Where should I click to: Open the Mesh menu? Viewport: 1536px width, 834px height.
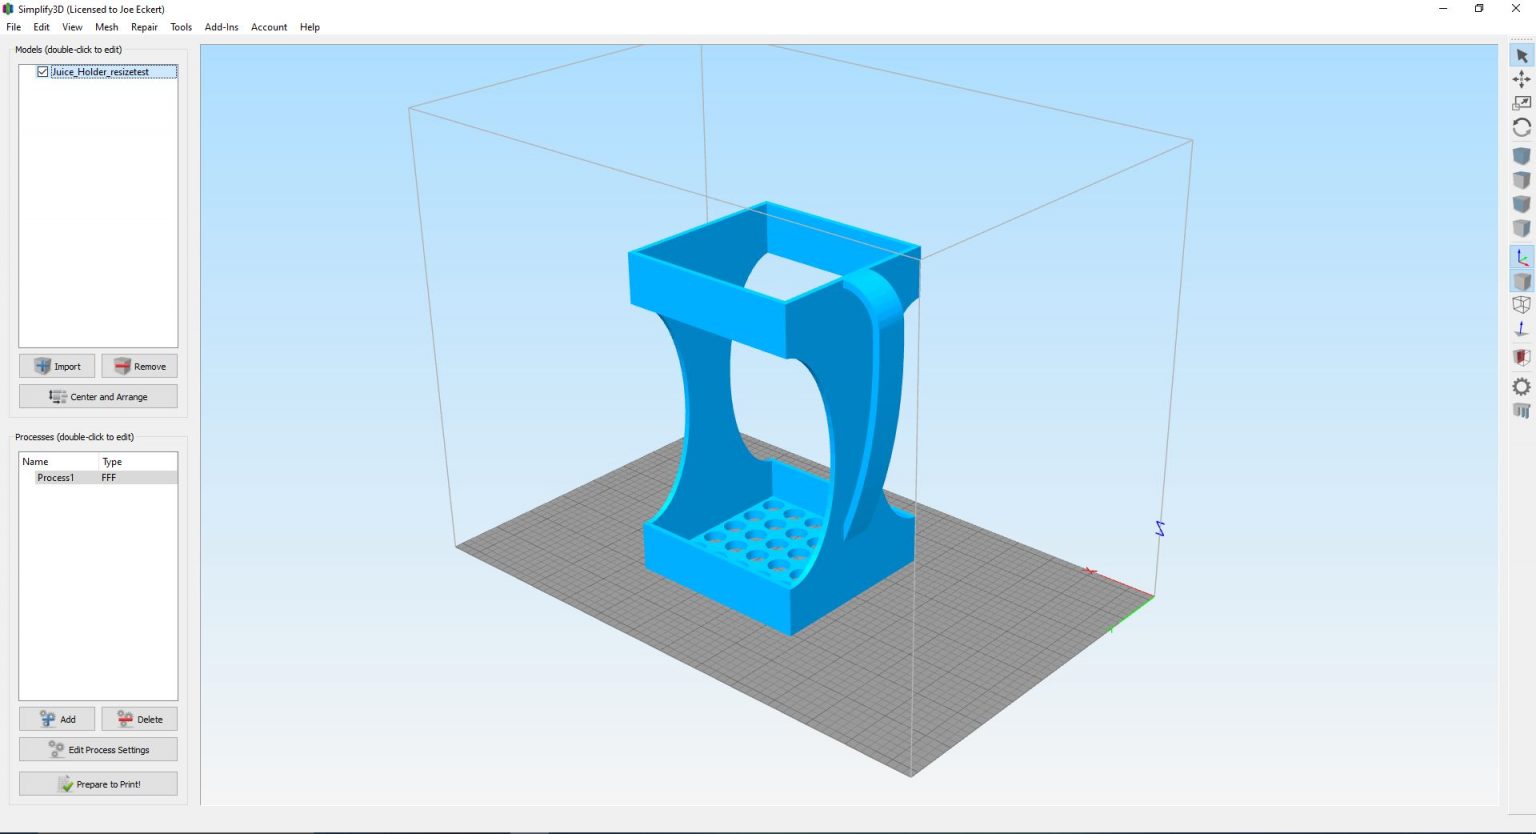(x=106, y=27)
